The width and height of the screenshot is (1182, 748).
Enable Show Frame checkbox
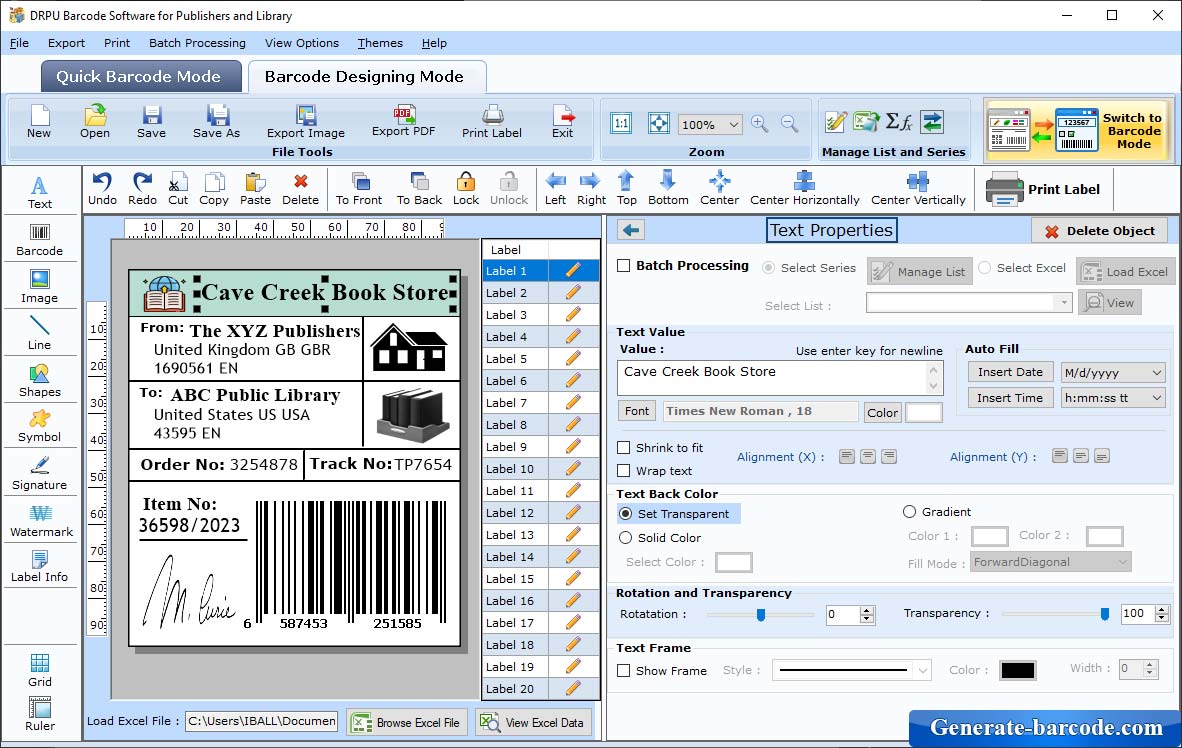tap(623, 670)
